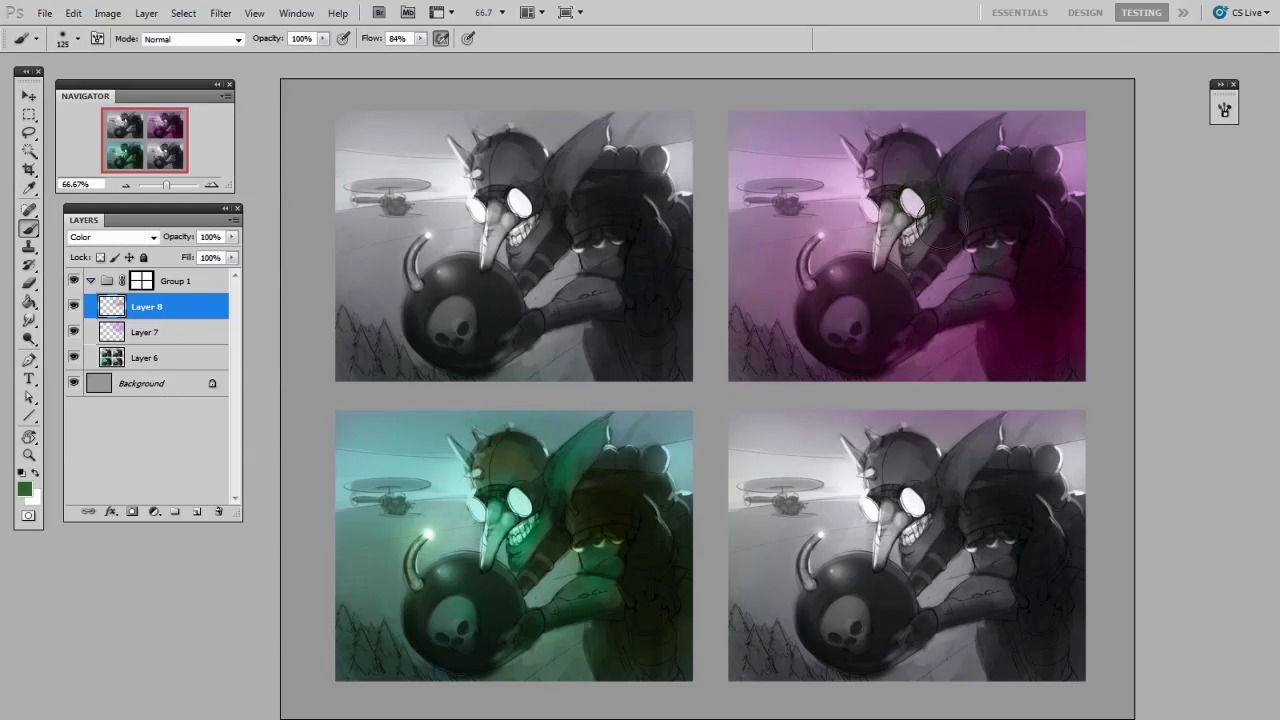Viewport: 1280px width, 720px height.
Task: Toggle lock transparent pixels
Action: click(100, 257)
